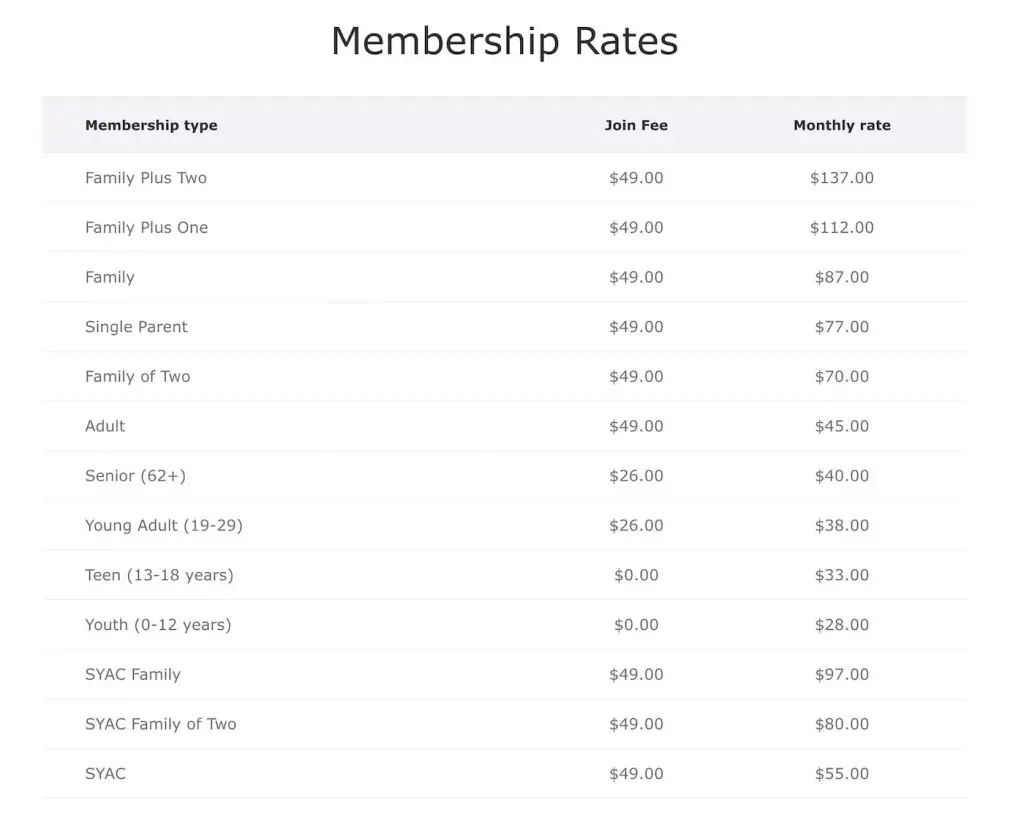Image resolution: width=1024 pixels, height=831 pixels.
Task: Click the Family Plus Two row label
Action: (x=146, y=178)
